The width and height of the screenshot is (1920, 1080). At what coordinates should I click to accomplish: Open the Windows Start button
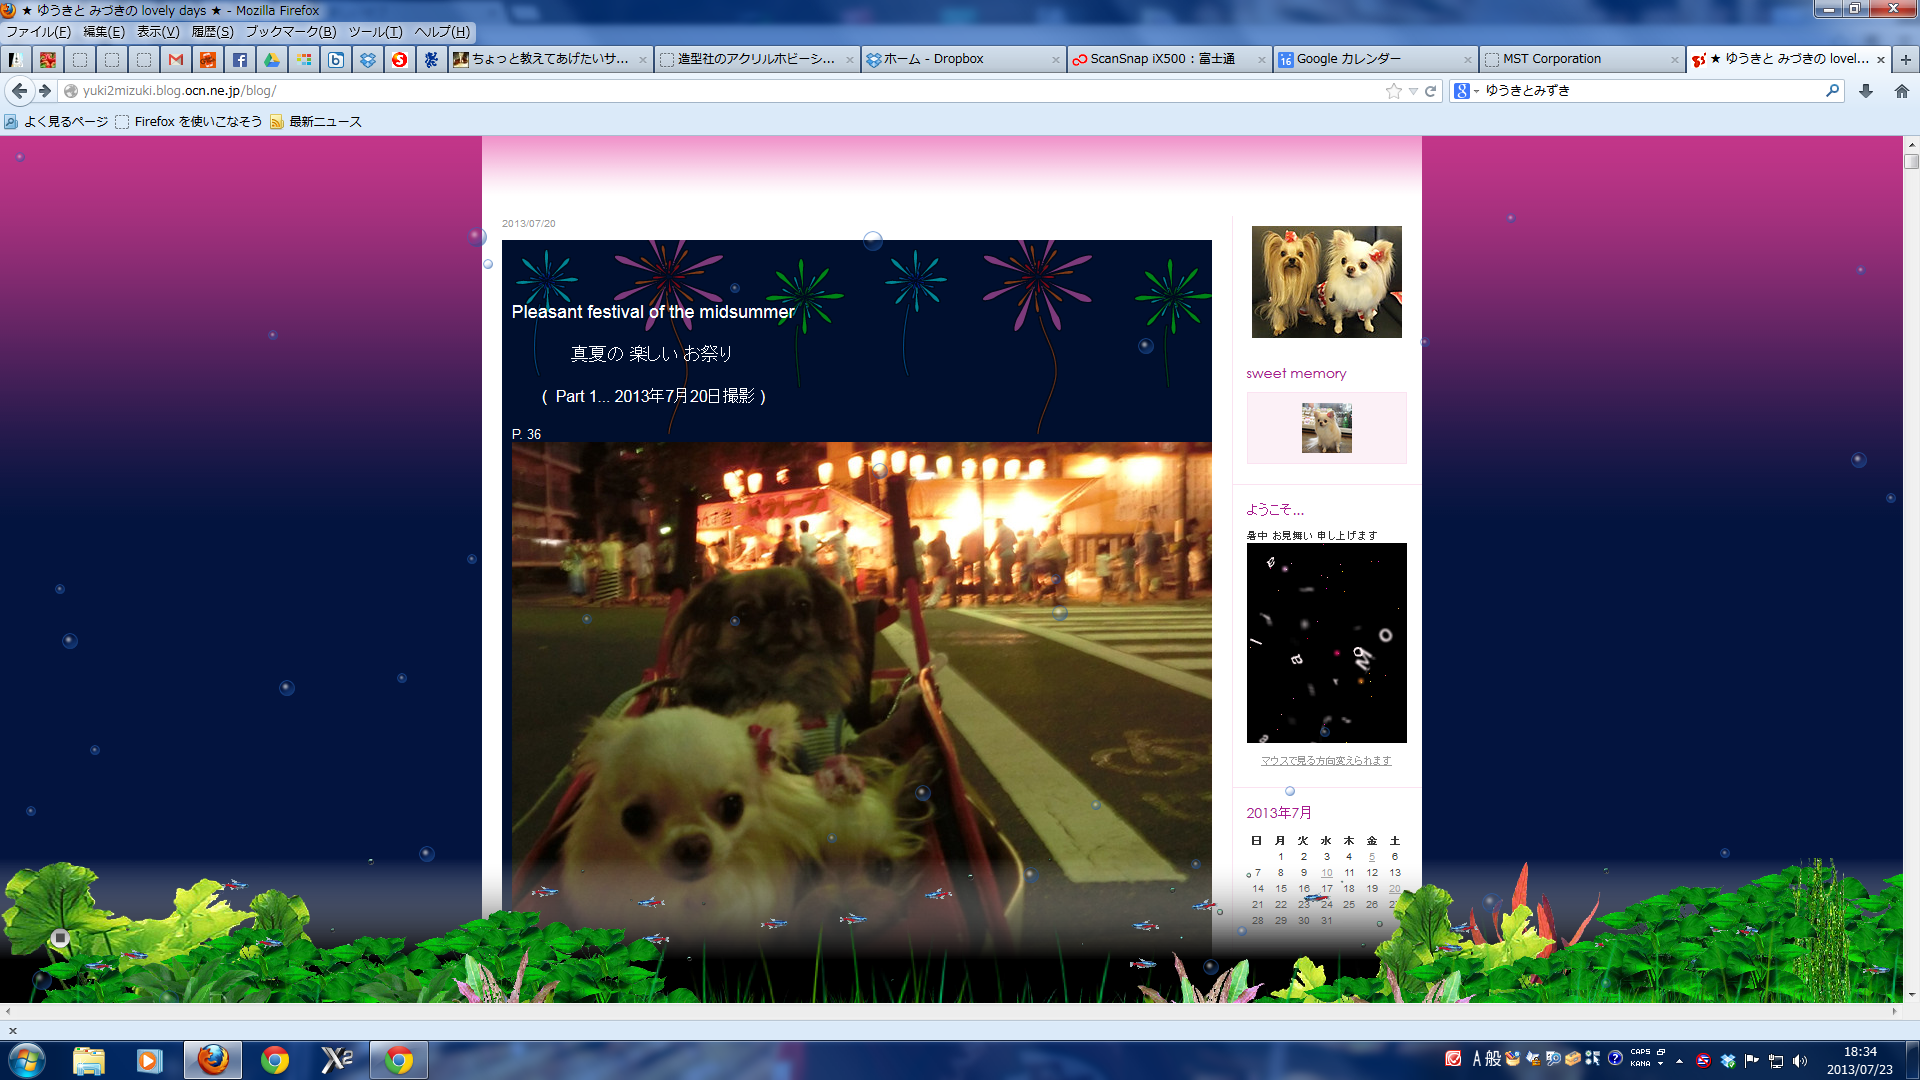27,1060
